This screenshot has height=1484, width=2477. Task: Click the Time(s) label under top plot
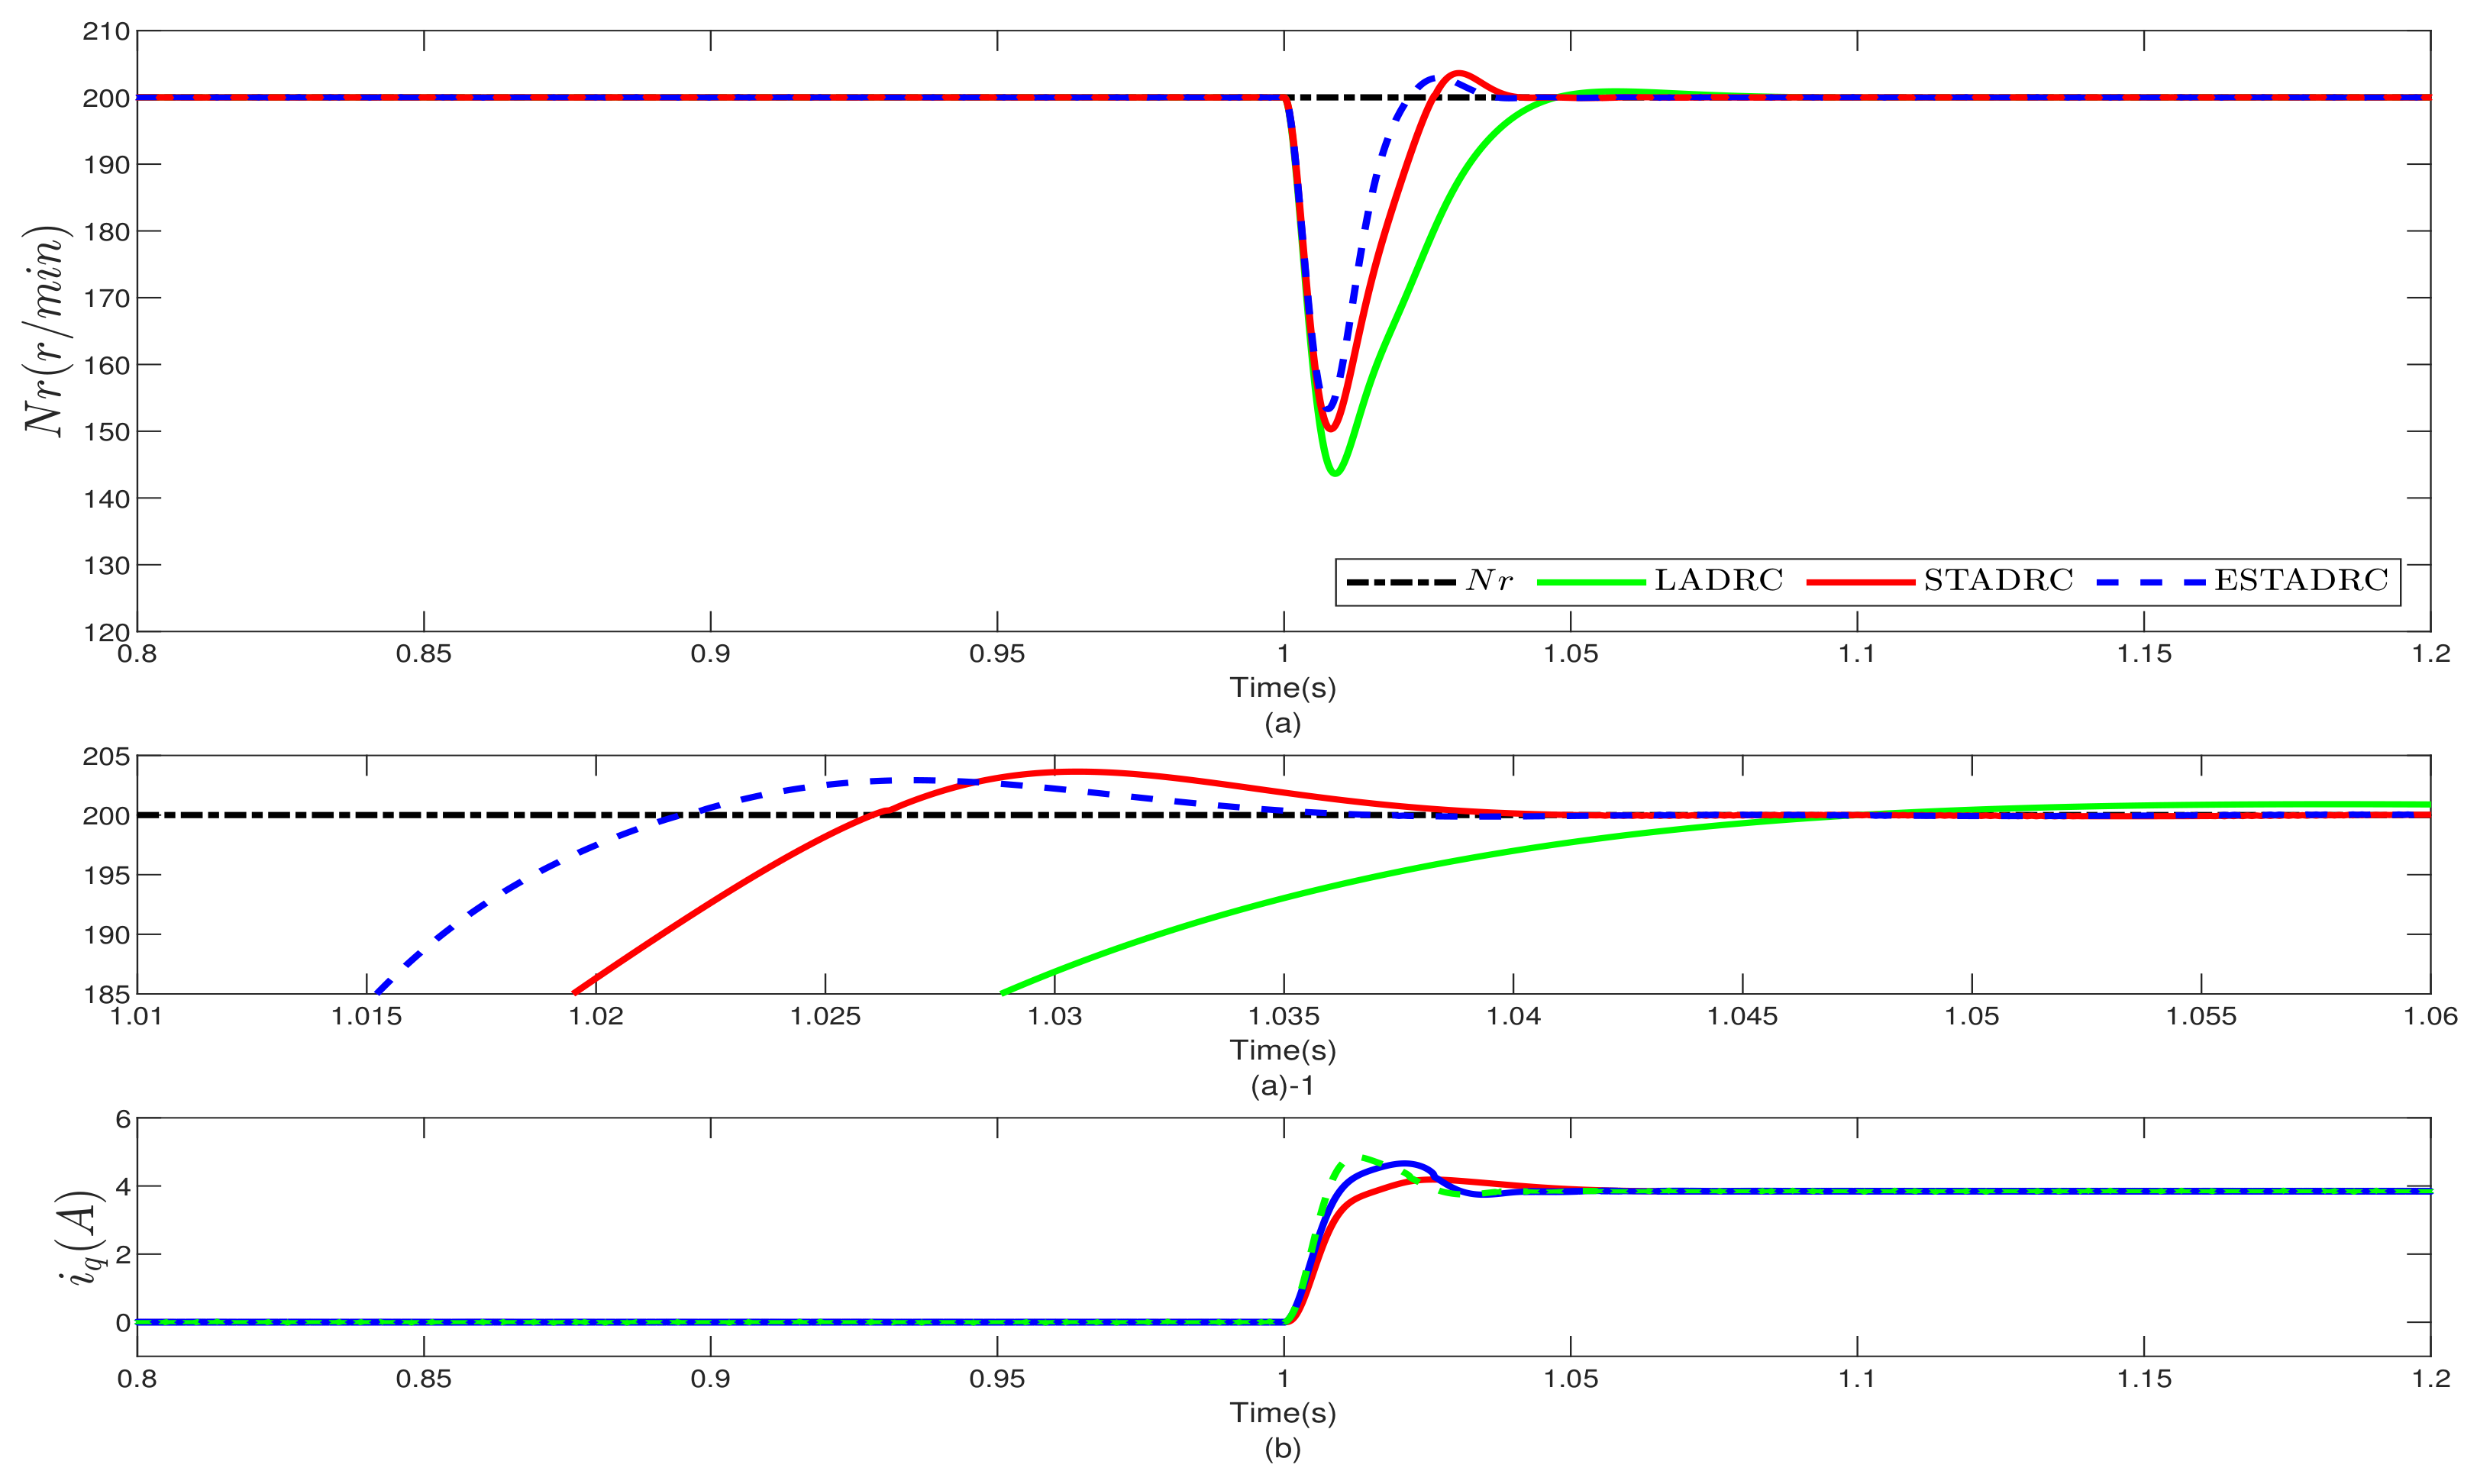[1282, 688]
